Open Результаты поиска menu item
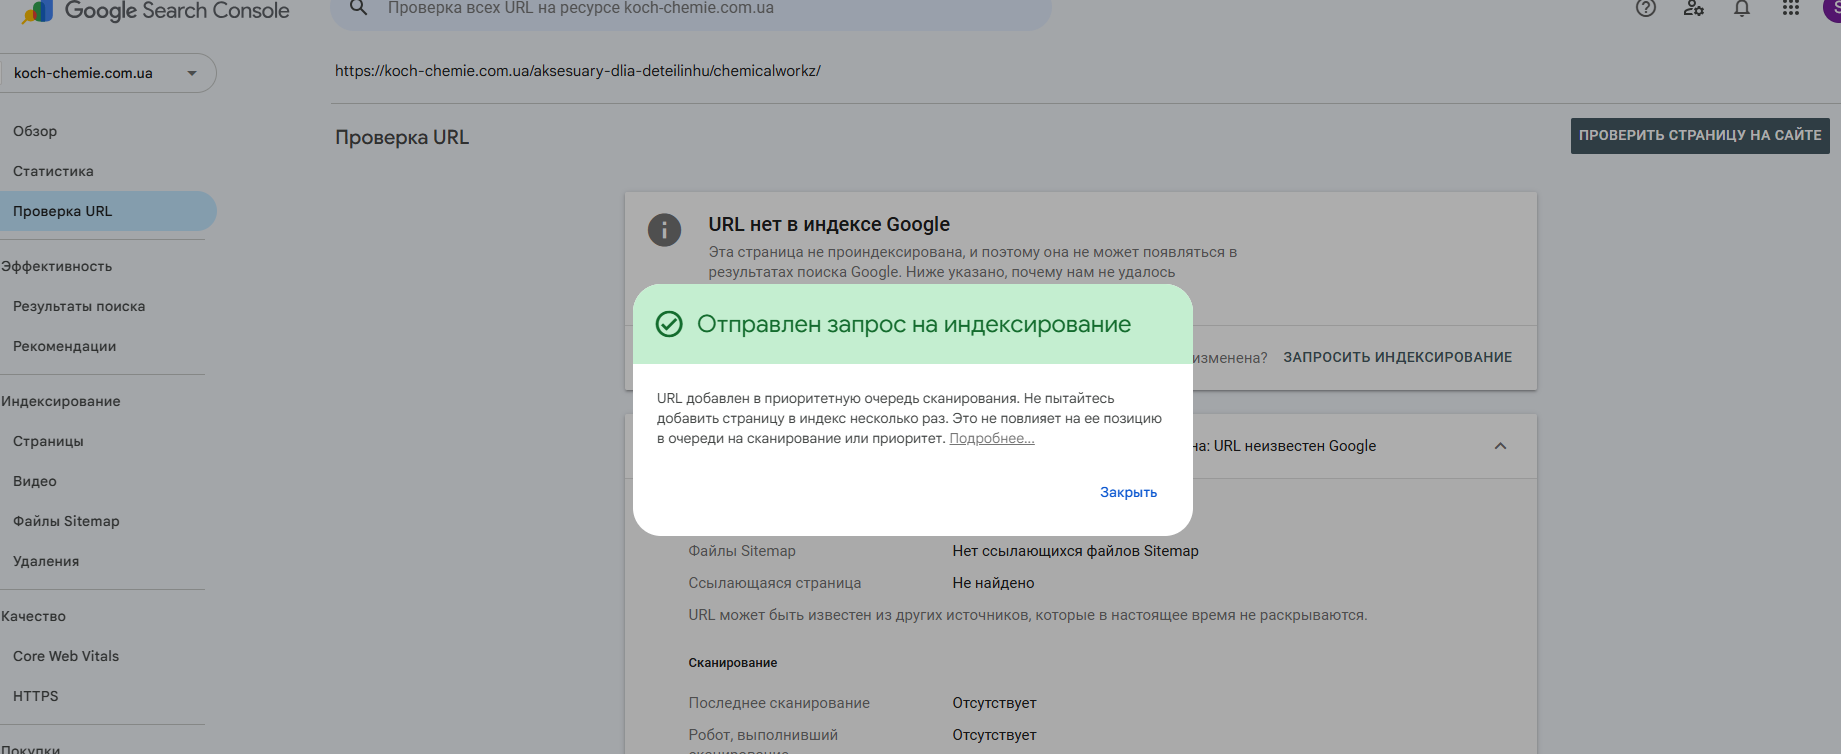The height and width of the screenshot is (754, 1841). pos(79,306)
